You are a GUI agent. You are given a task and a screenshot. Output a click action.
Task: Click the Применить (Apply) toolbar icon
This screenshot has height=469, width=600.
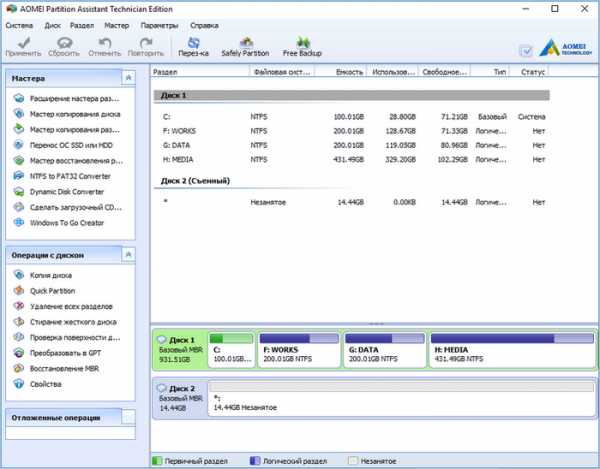pyautogui.click(x=23, y=47)
